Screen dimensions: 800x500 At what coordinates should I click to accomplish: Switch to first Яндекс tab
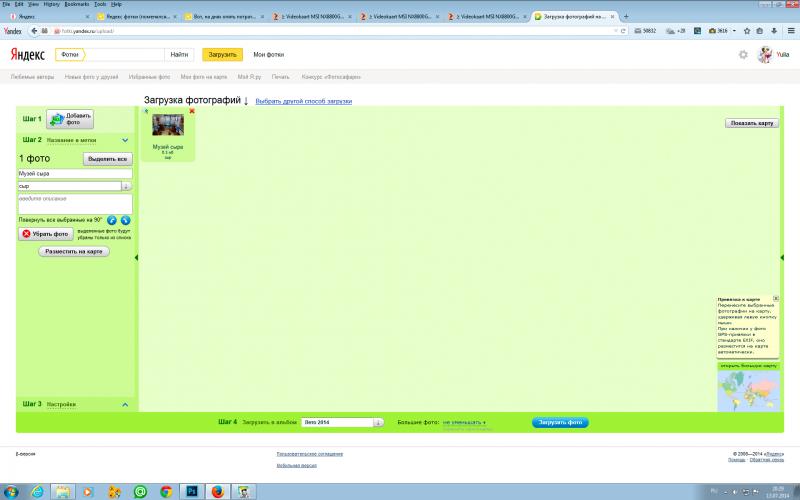click(x=48, y=16)
